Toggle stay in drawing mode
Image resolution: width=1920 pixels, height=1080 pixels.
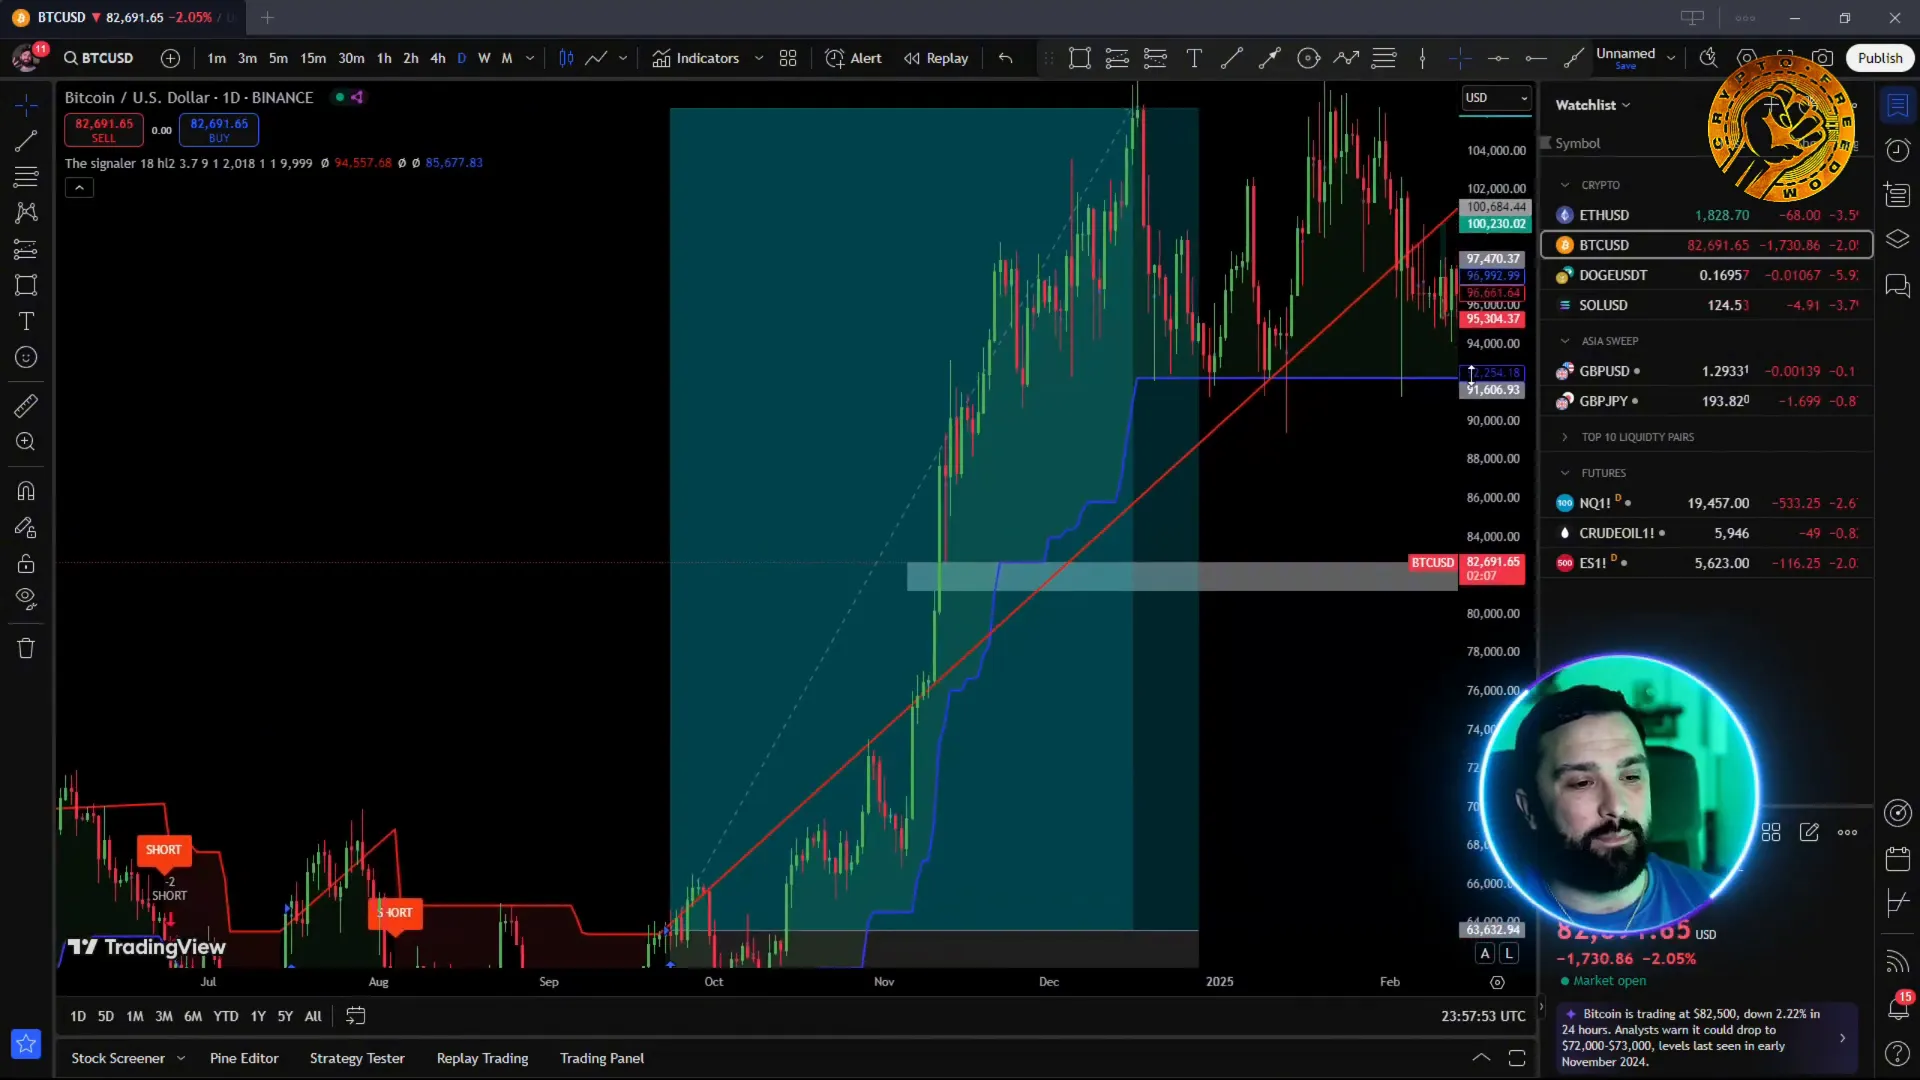pos(26,527)
